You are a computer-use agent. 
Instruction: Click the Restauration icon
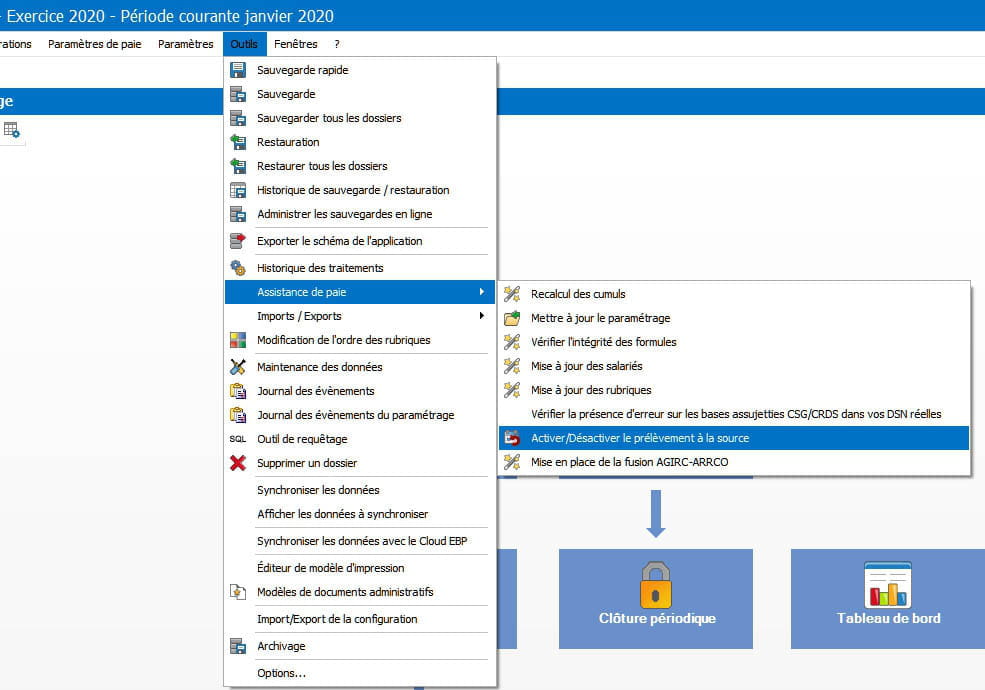(238, 142)
